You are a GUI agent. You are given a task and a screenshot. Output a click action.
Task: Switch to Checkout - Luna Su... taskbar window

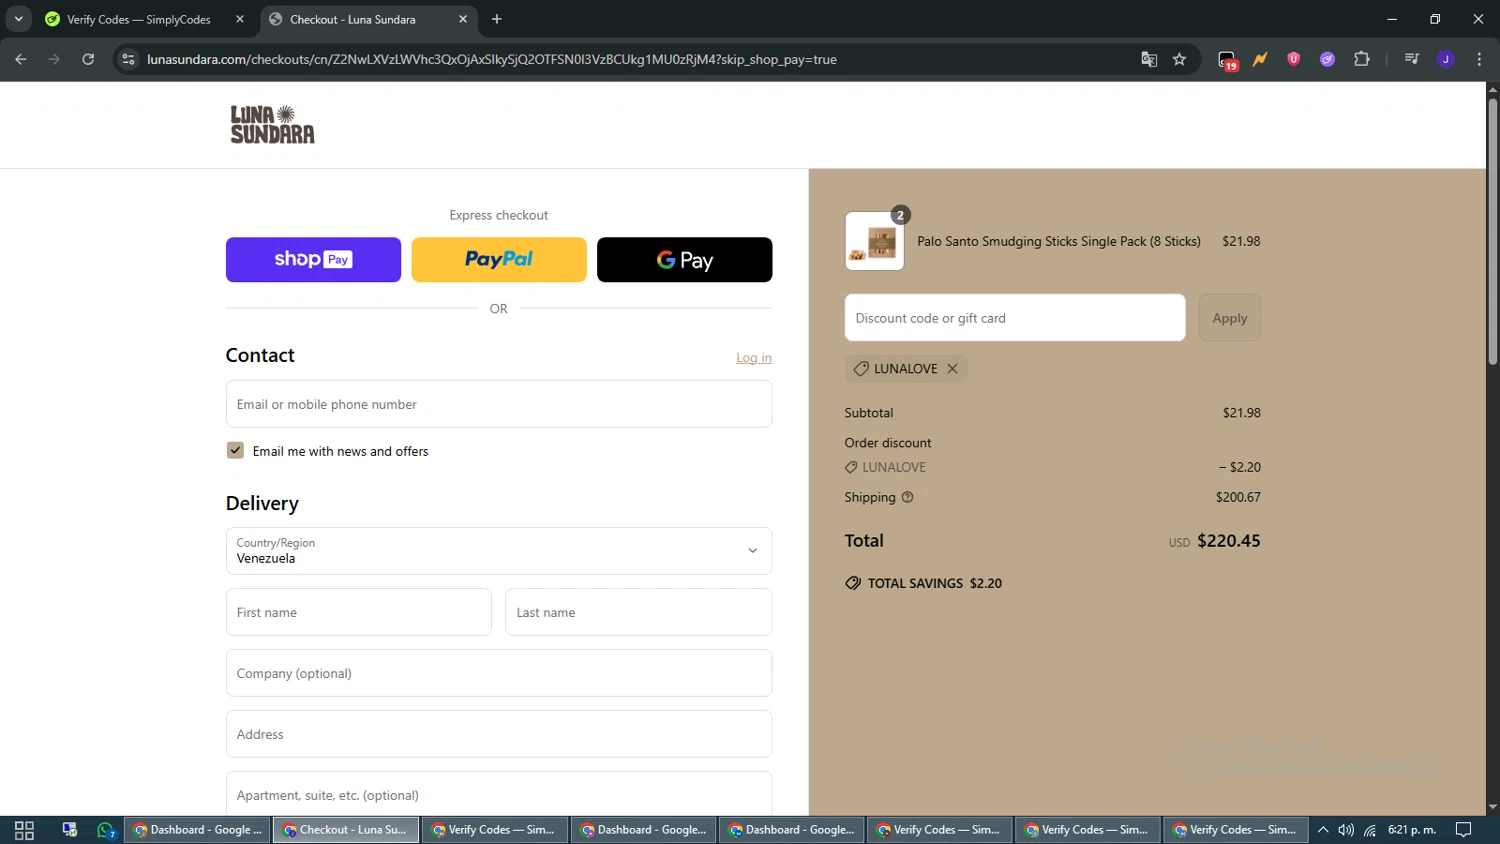coord(346,830)
